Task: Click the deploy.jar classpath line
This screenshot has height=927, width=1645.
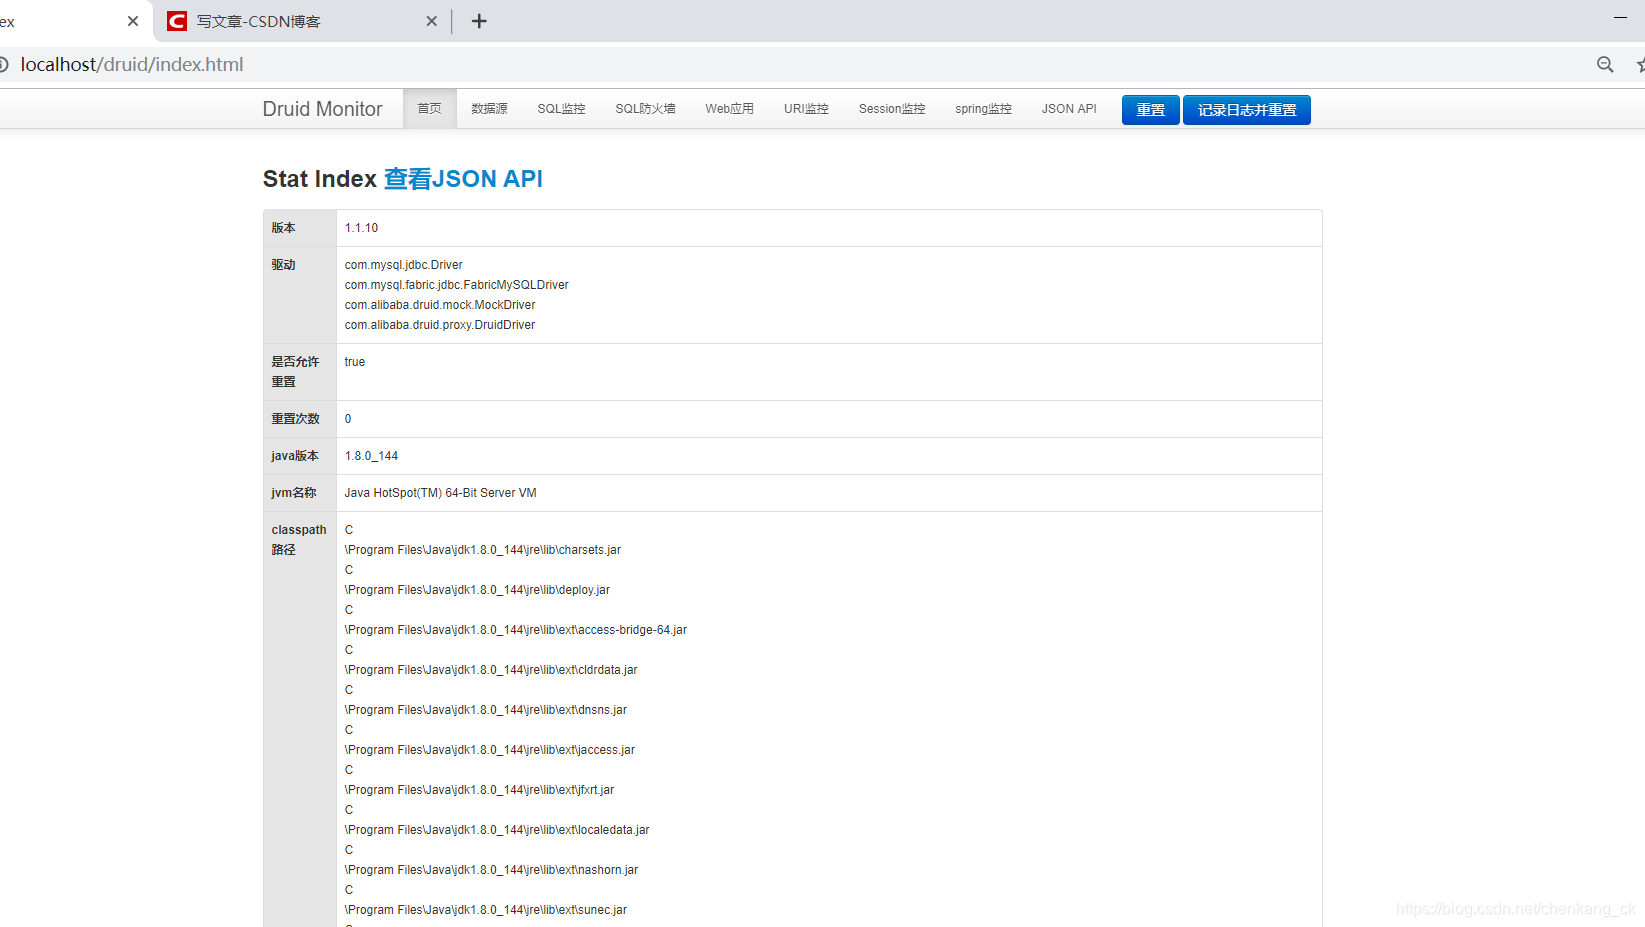Action: pyautogui.click(x=477, y=590)
